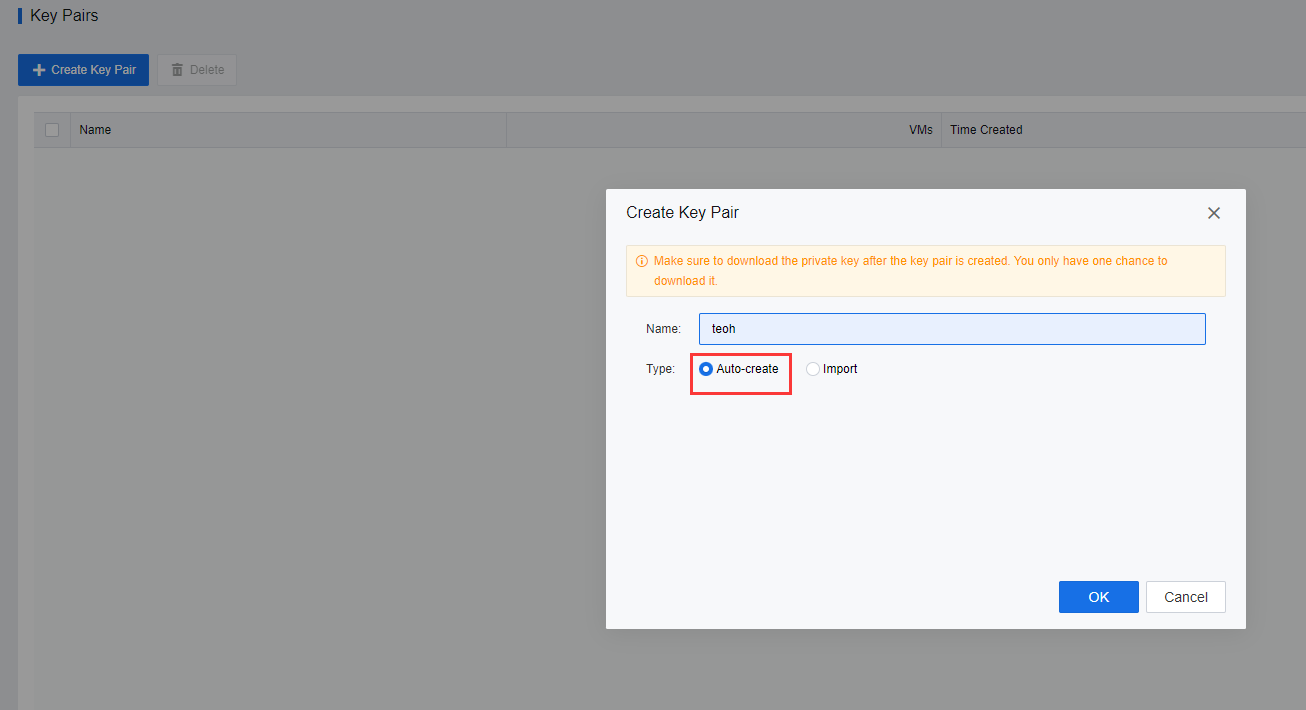The width and height of the screenshot is (1306, 710).
Task: Click the Name column header
Action: click(95, 130)
